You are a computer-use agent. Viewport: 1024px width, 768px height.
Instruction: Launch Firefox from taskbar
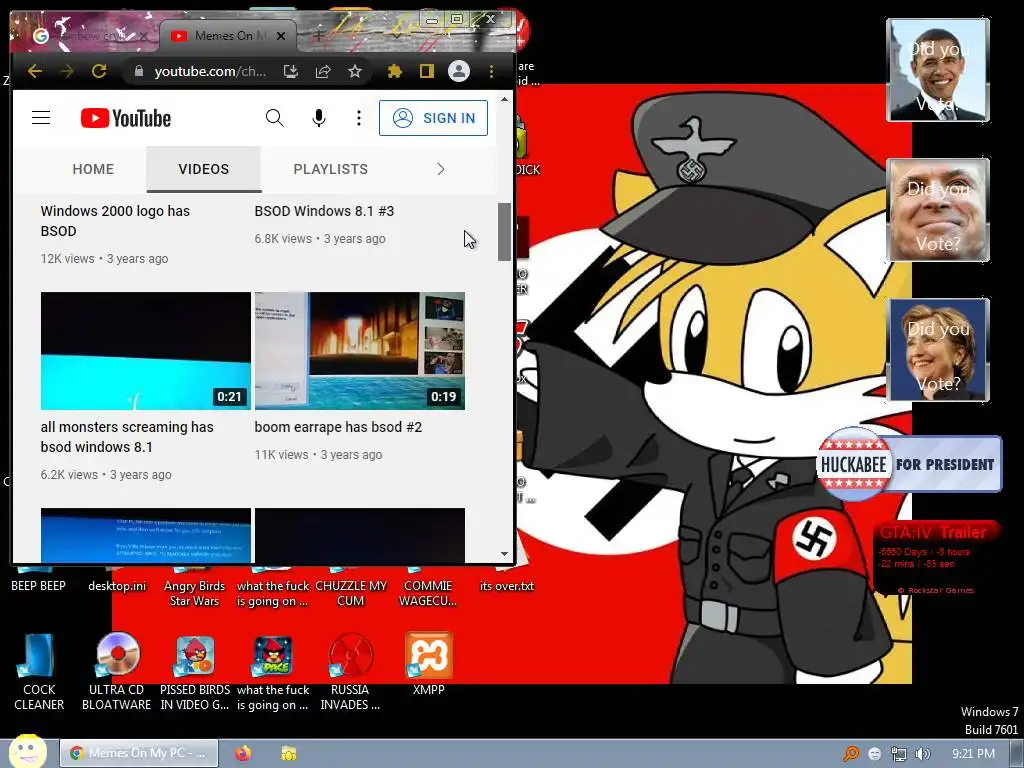point(243,753)
